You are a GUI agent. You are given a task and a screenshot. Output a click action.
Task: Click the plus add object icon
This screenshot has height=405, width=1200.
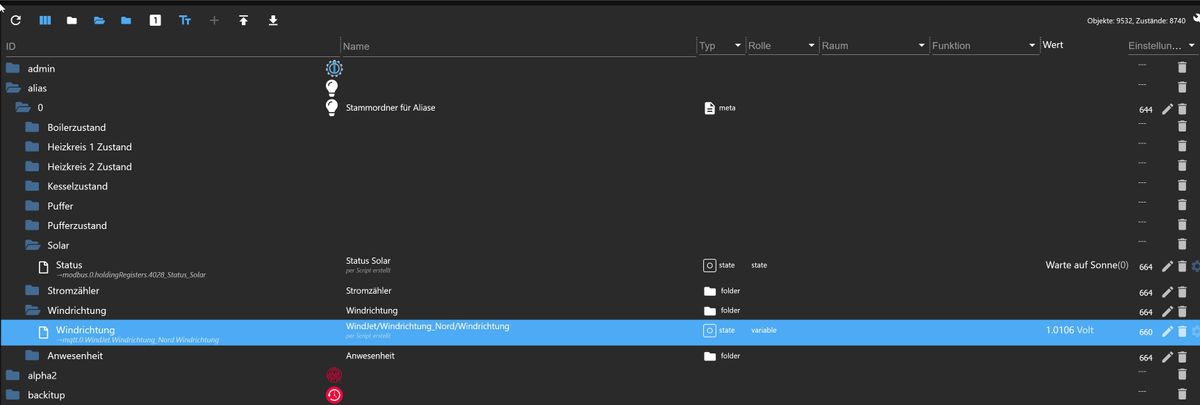[x=213, y=20]
